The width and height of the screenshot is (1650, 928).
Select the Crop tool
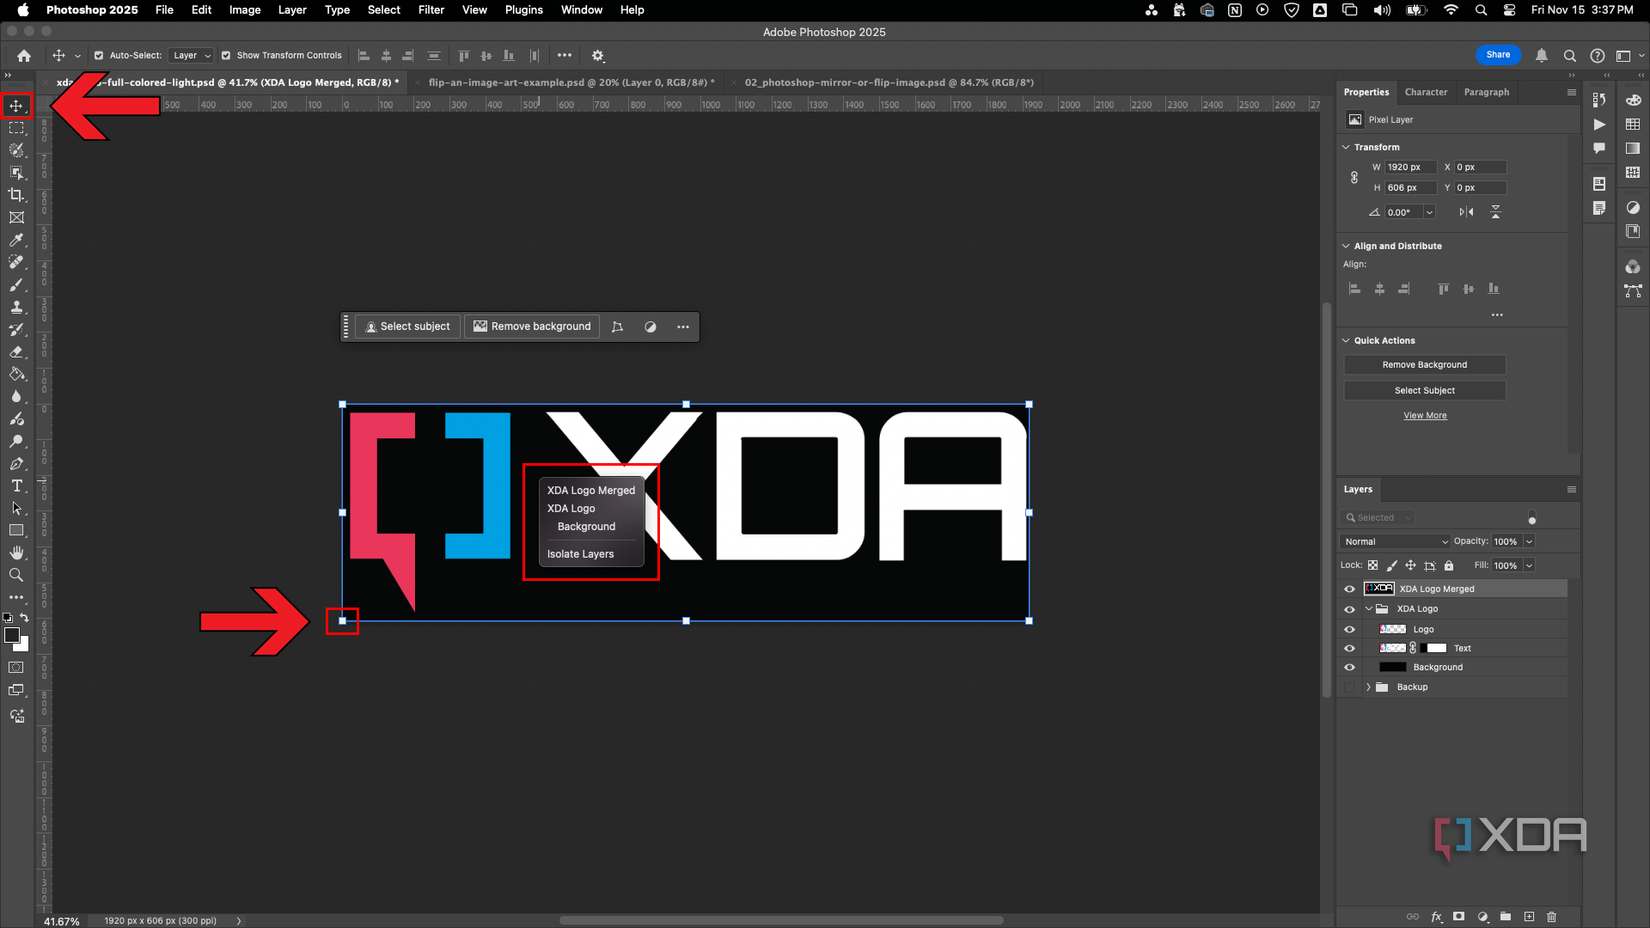pyautogui.click(x=16, y=195)
